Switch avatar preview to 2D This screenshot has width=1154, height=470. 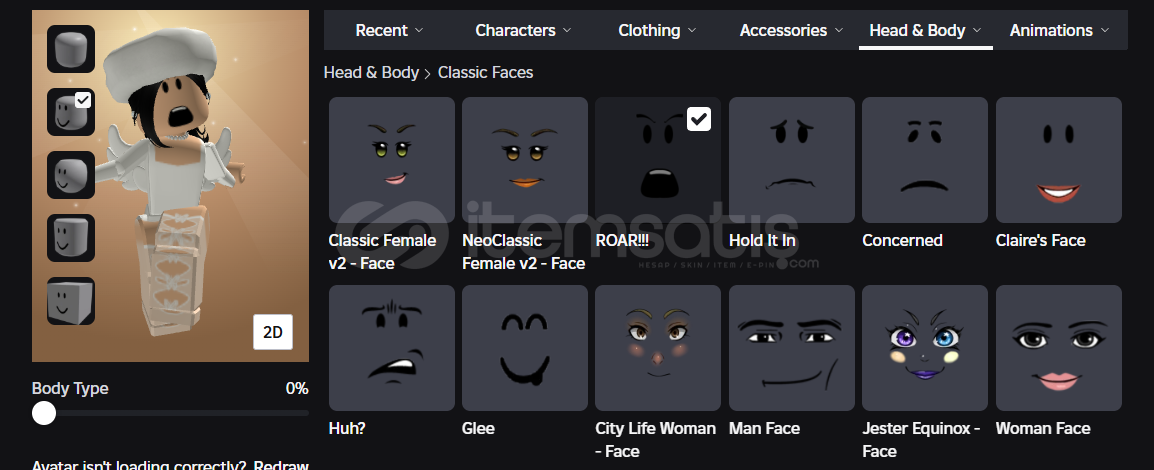click(273, 332)
